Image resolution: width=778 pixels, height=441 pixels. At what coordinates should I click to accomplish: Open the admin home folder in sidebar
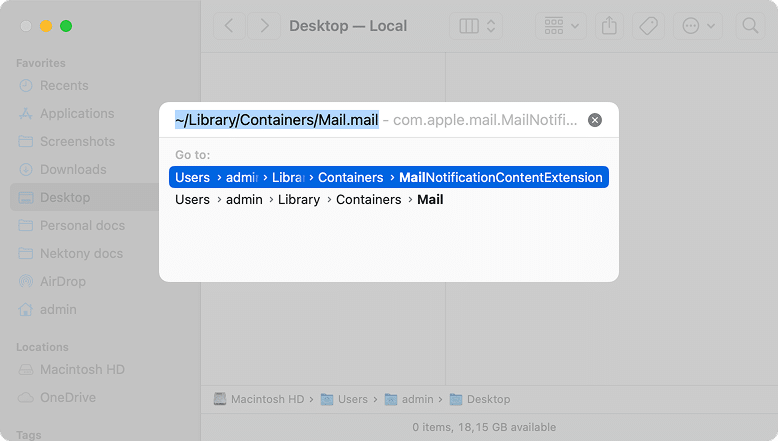point(58,310)
